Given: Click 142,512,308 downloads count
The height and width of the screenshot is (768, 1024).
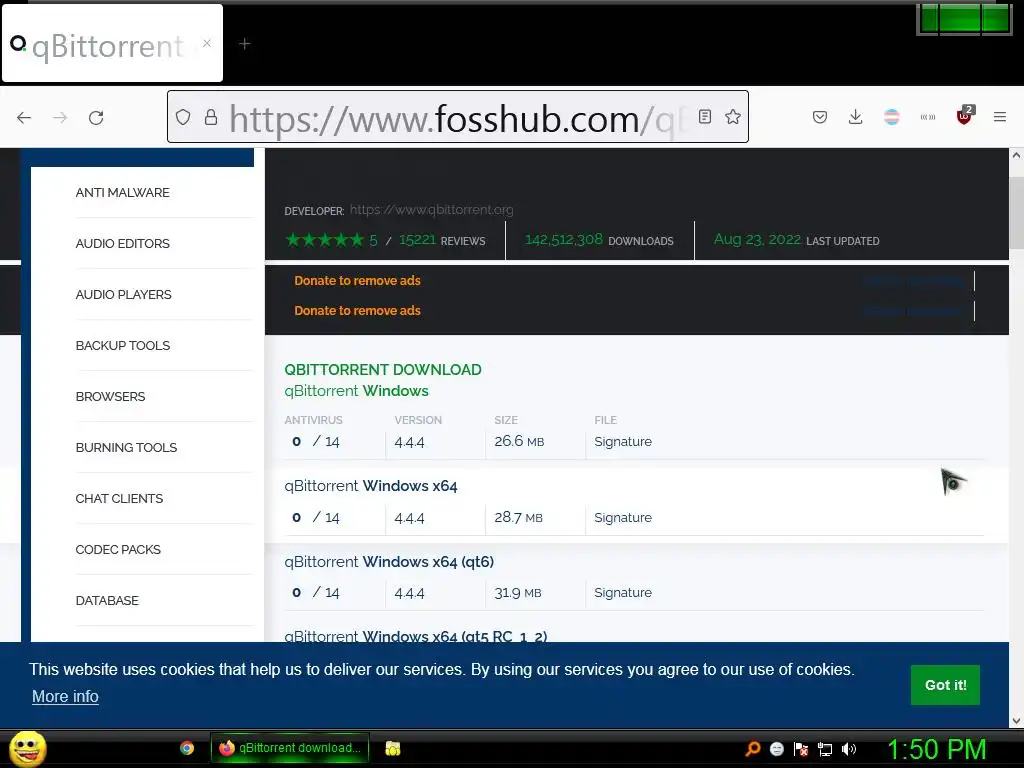Looking at the screenshot, I should coord(564,240).
